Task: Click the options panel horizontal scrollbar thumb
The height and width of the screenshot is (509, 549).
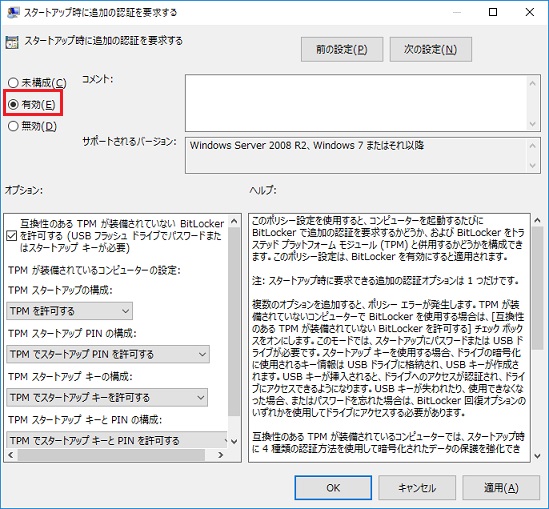Action: pyautogui.click(x=111, y=455)
